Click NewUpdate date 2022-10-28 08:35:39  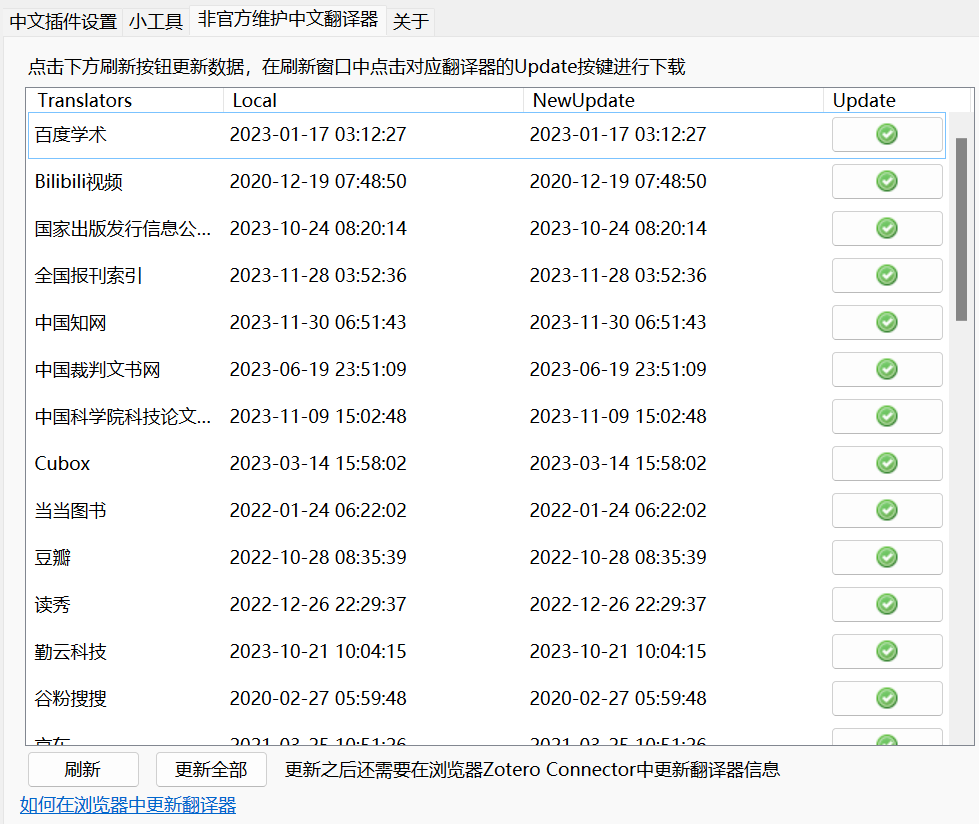pyautogui.click(x=618, y=557)
